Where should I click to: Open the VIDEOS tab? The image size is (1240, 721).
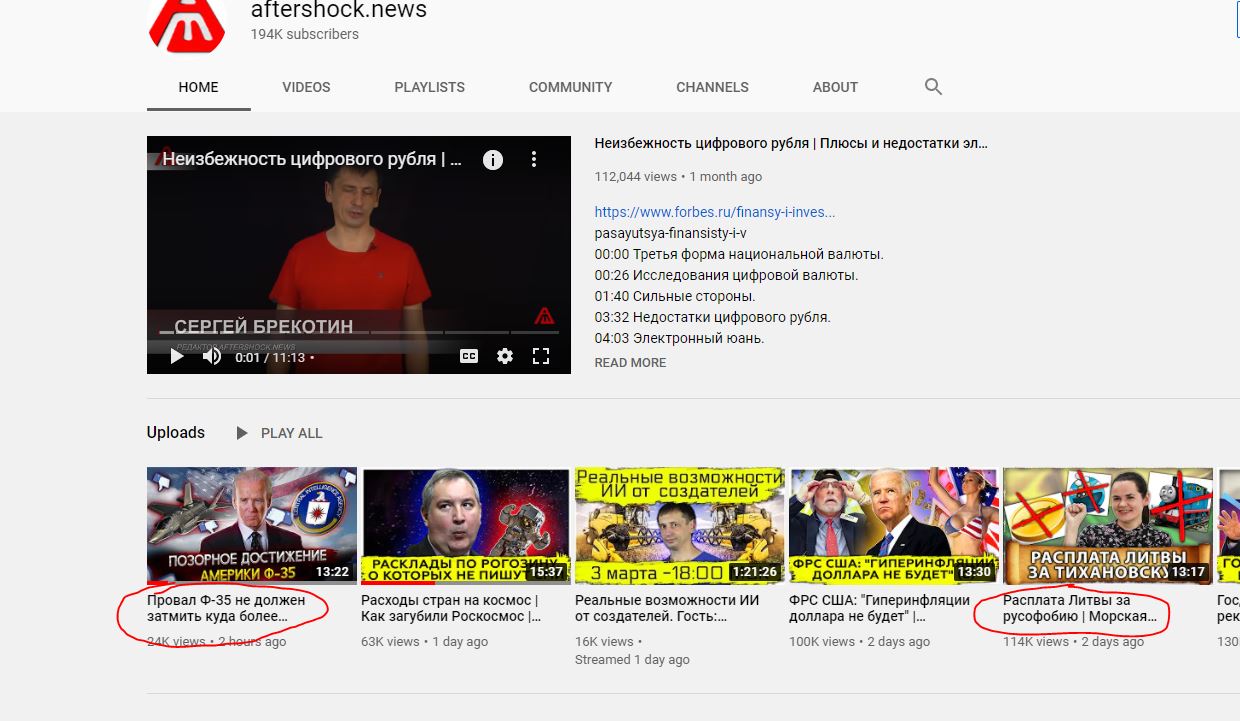tap(306, 87)
